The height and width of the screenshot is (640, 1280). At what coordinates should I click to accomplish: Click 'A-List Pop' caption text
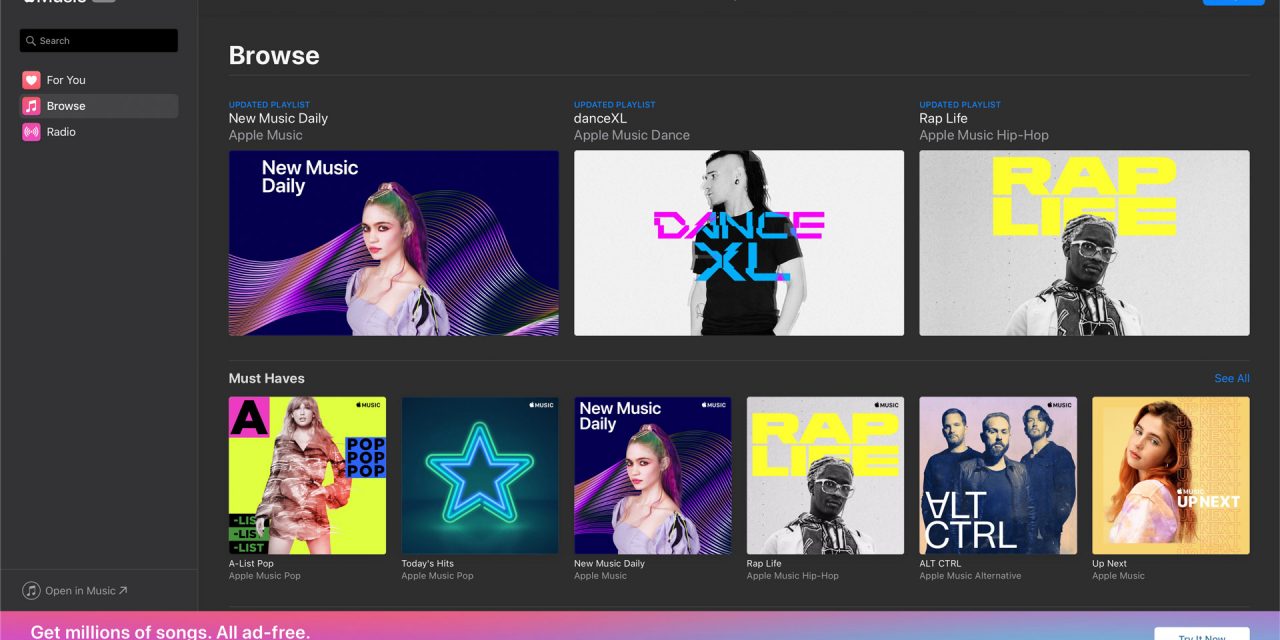point(251,564)
